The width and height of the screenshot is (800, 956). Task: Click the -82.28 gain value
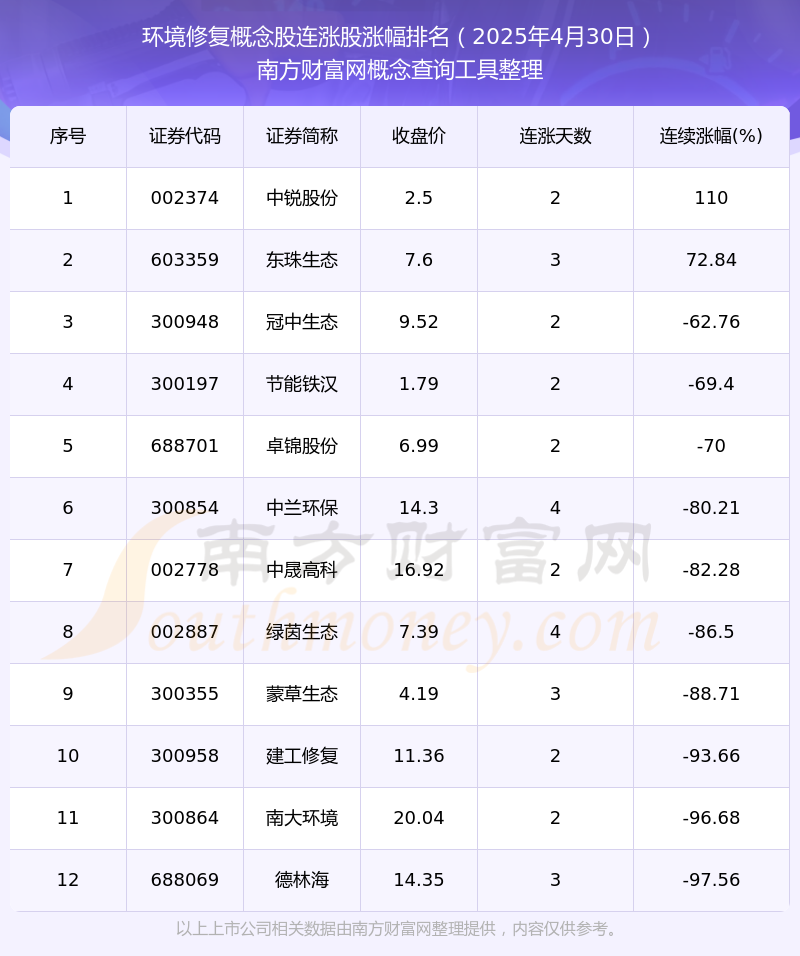click(x=711, y=570)
